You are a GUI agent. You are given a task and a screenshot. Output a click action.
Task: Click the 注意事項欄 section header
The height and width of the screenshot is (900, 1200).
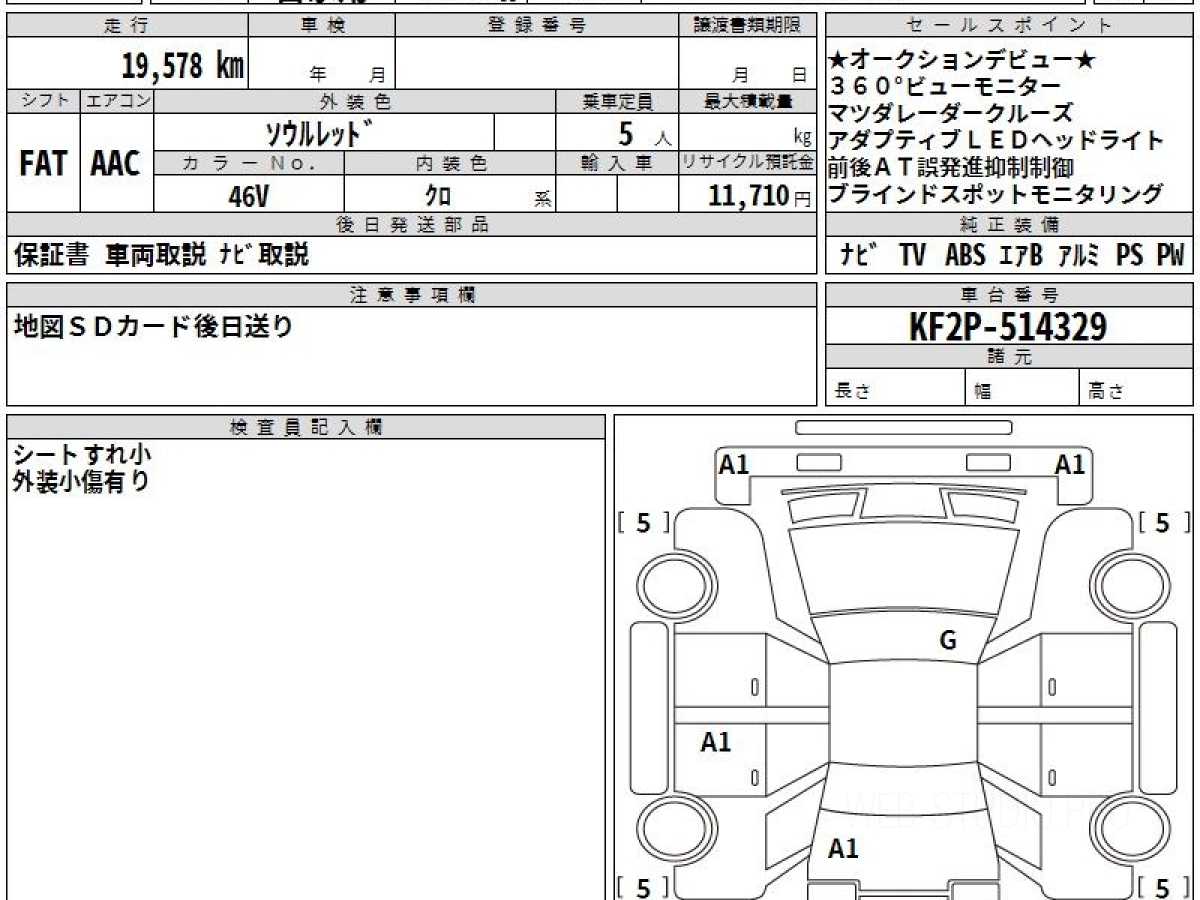[x=412, y=294]
